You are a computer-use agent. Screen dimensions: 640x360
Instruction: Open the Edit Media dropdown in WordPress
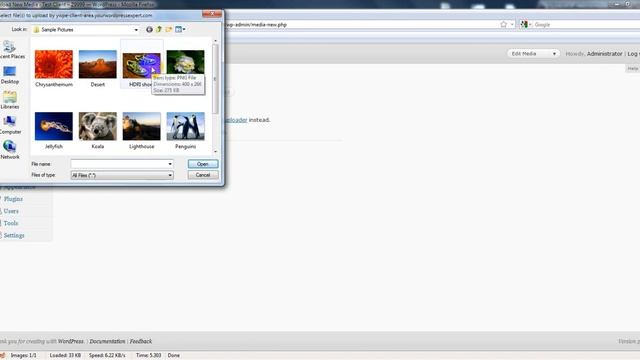coord(533,54)
